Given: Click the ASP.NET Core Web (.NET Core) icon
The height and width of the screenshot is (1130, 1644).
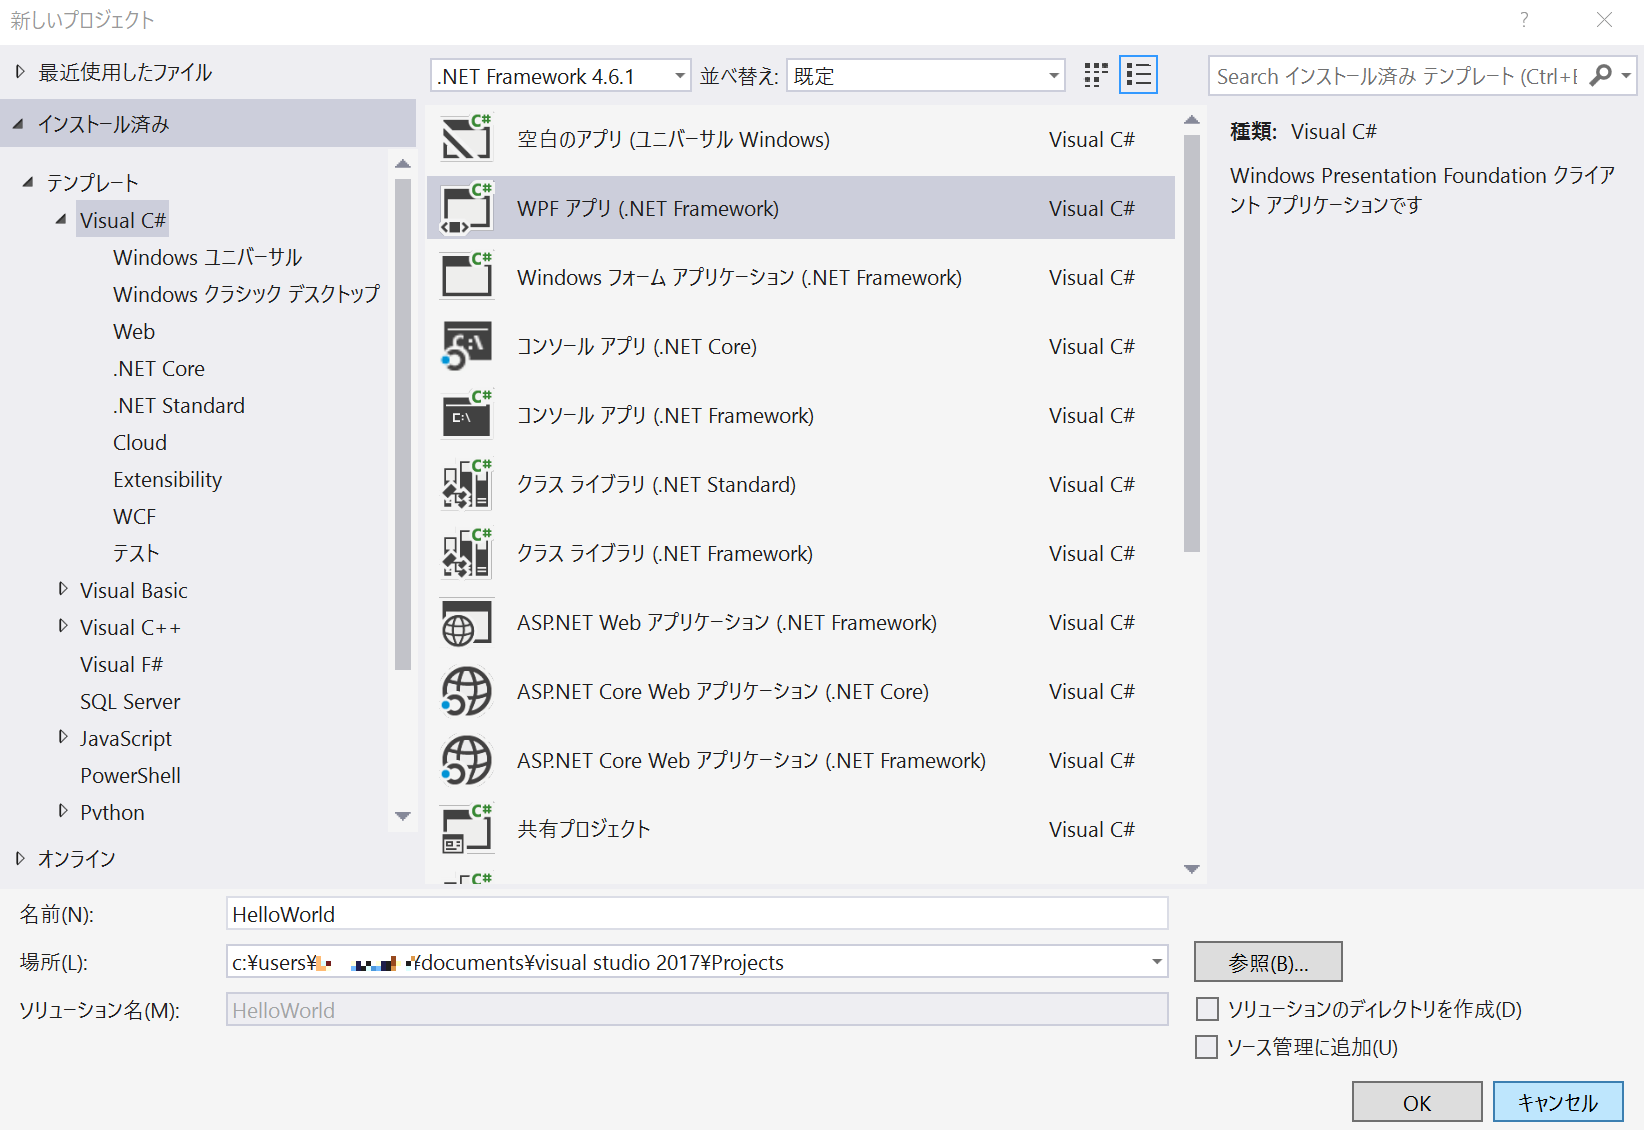Looking at the screenshot, I should [467, 691].
